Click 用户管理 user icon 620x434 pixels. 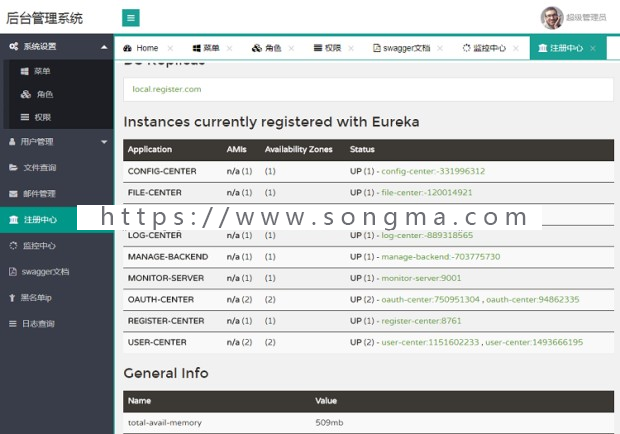12,142
